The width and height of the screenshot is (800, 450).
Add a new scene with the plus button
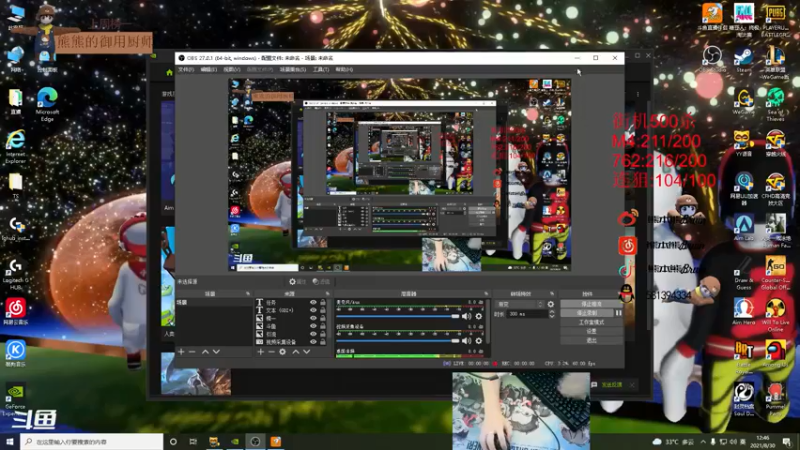181,352
